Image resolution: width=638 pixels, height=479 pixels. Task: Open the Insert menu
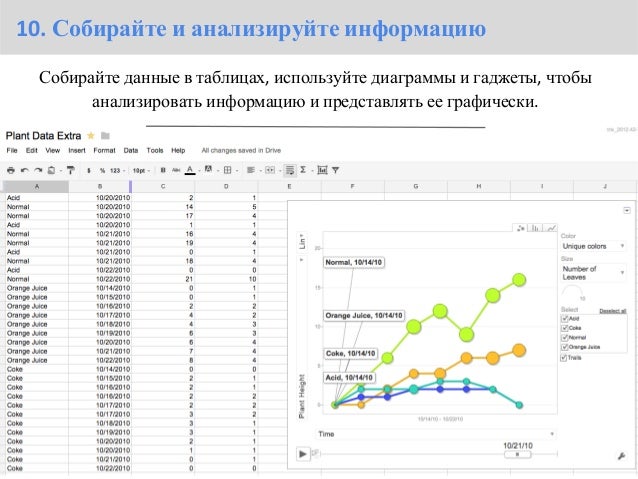[x=77, y=150]
